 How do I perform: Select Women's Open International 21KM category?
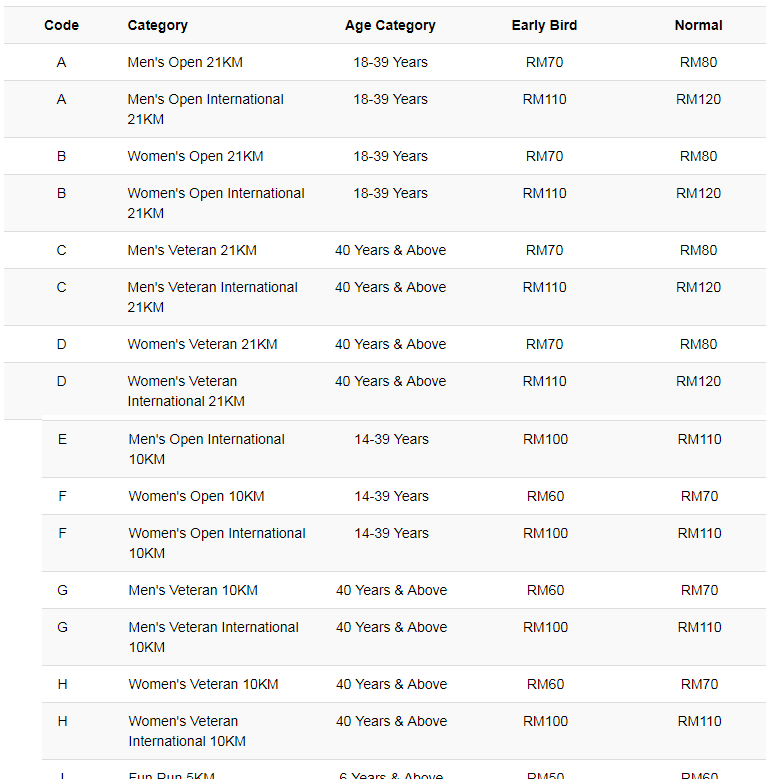[216, 203]
